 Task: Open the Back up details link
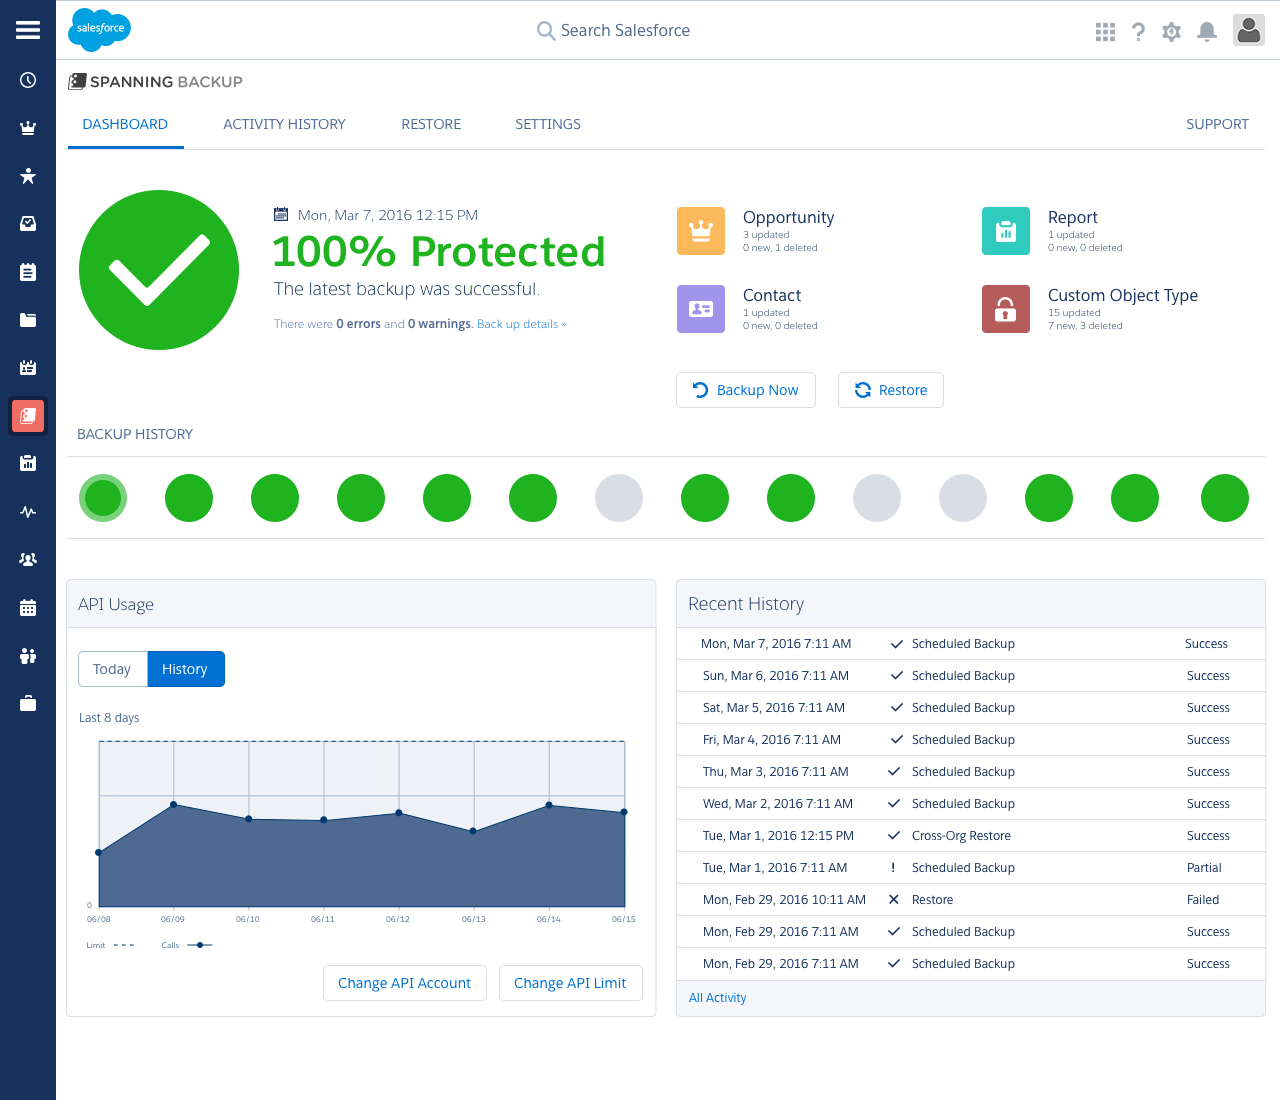(521, 324)
